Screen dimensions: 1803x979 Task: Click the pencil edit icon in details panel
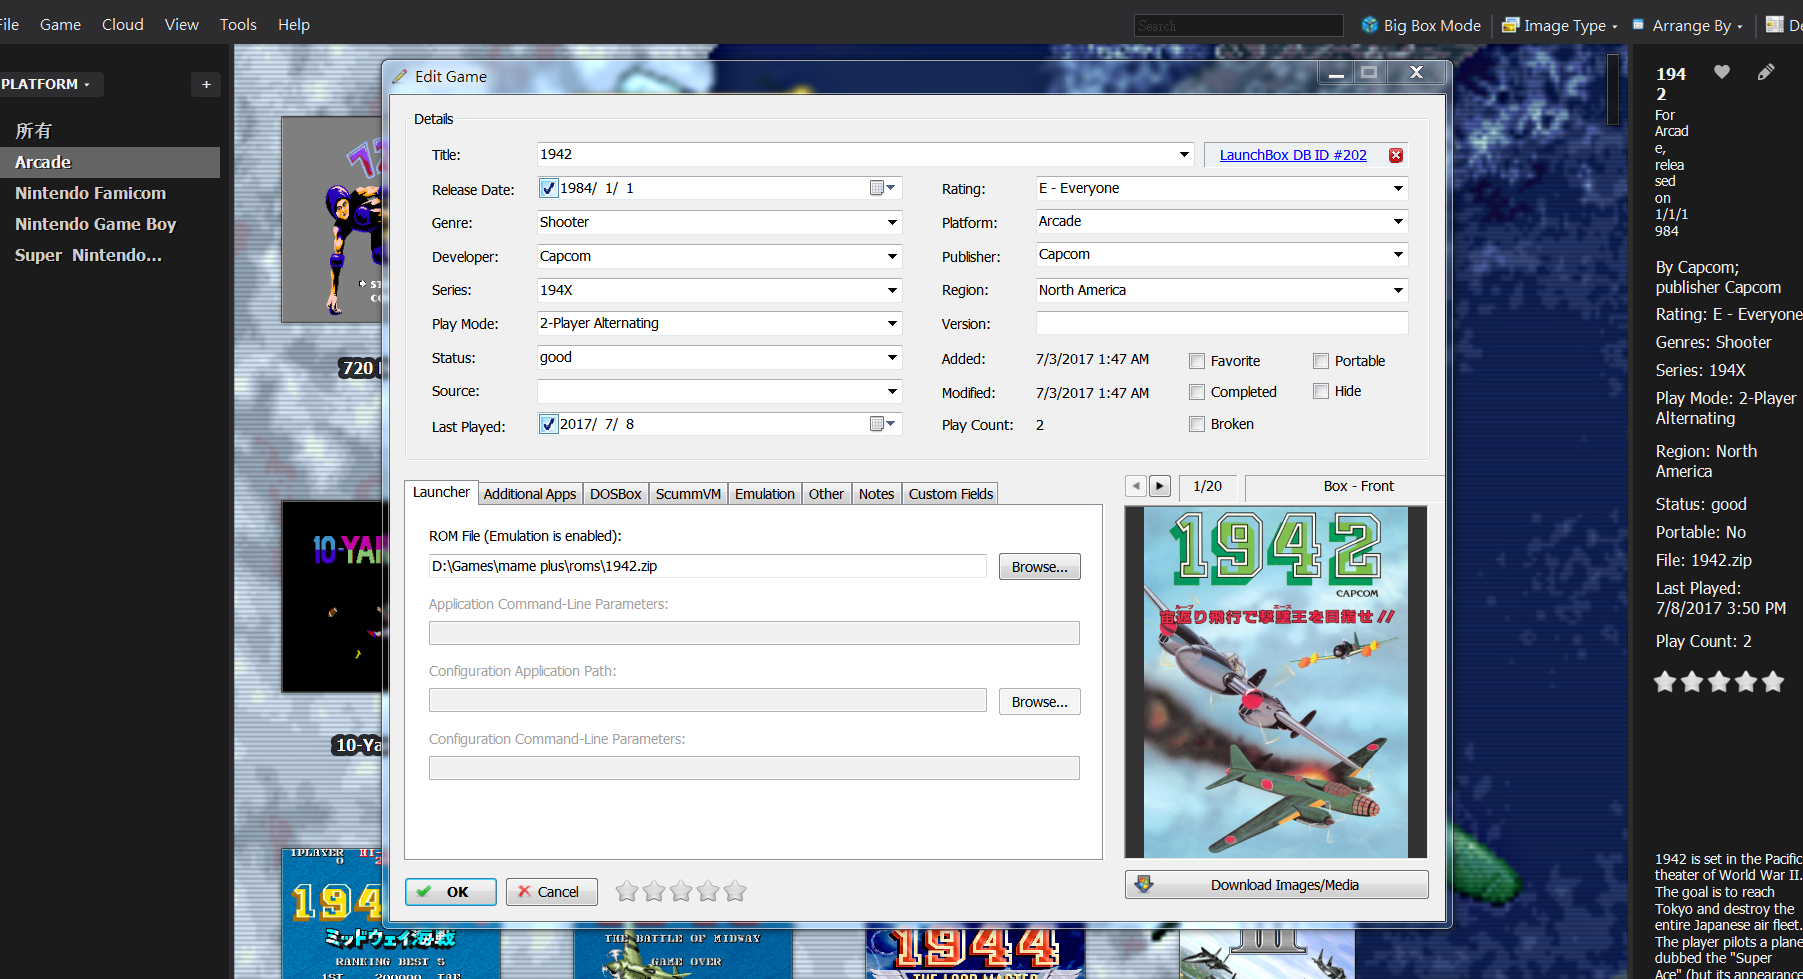coord(1766,72)
